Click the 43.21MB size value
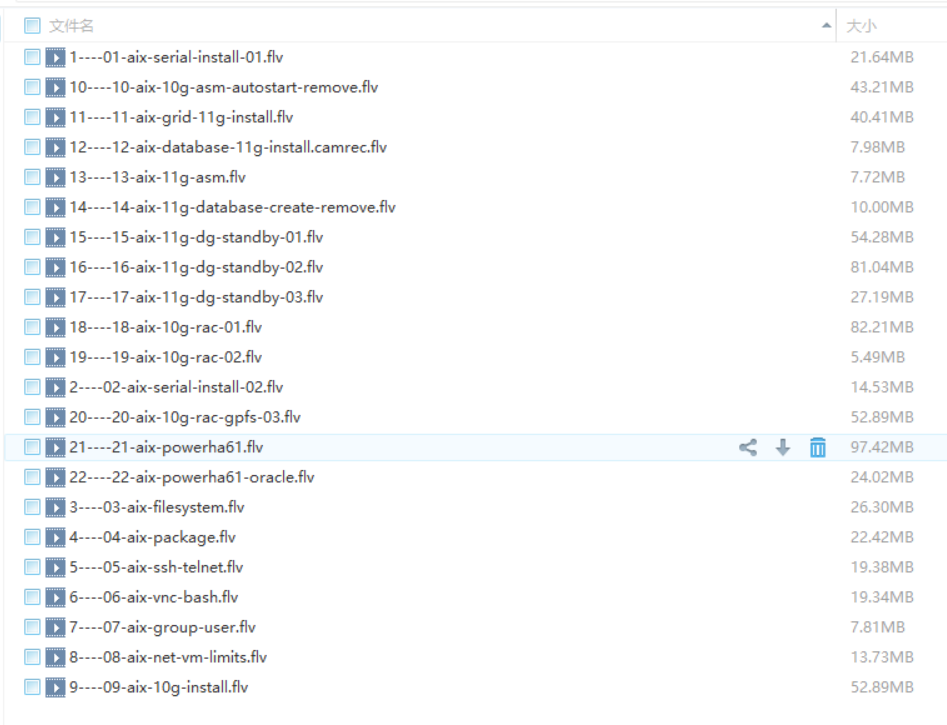 (x=882, y=88)
